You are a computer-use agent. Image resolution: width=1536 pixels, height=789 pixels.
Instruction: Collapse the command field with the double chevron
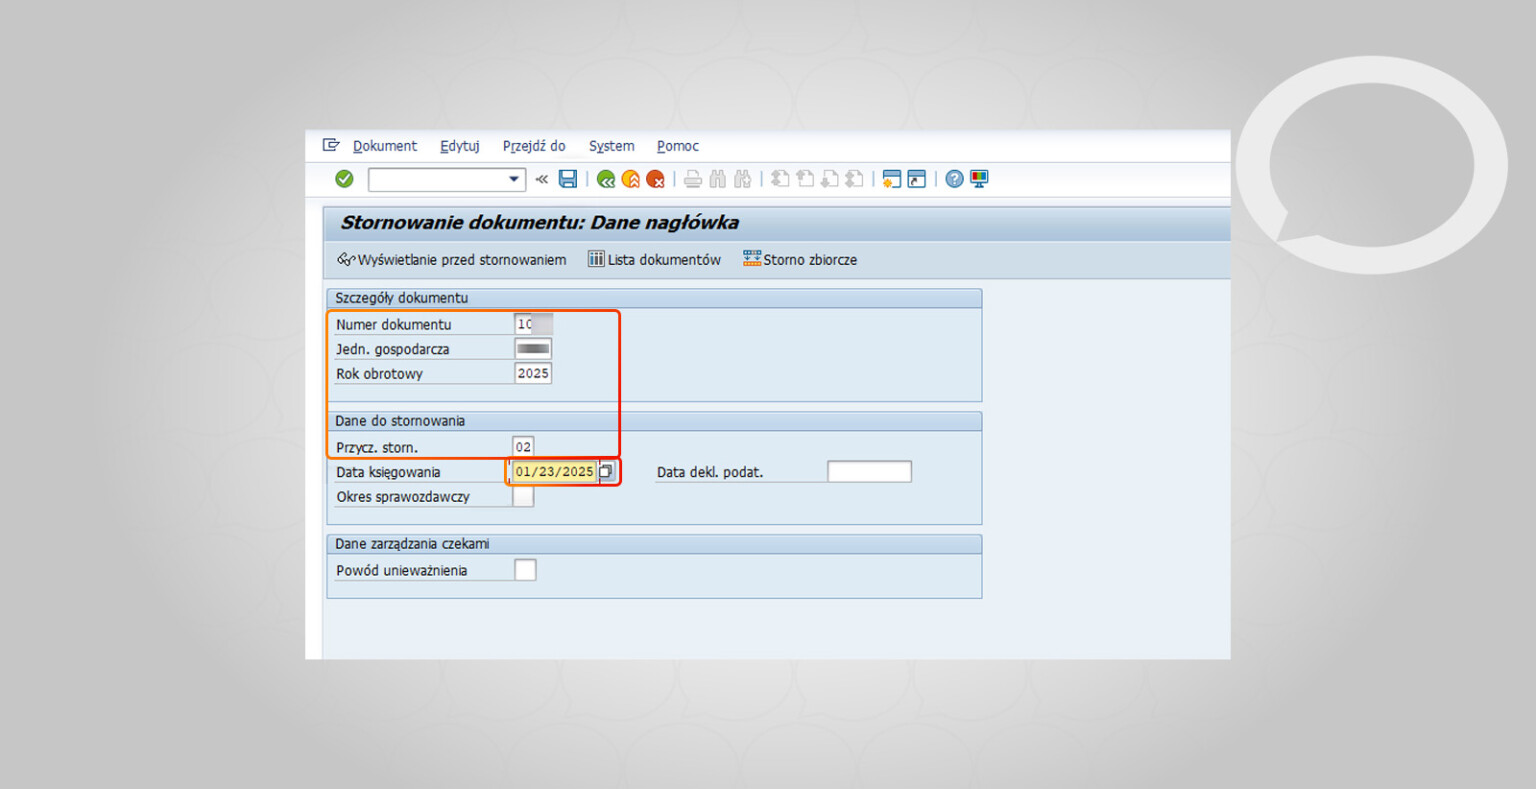542,179
